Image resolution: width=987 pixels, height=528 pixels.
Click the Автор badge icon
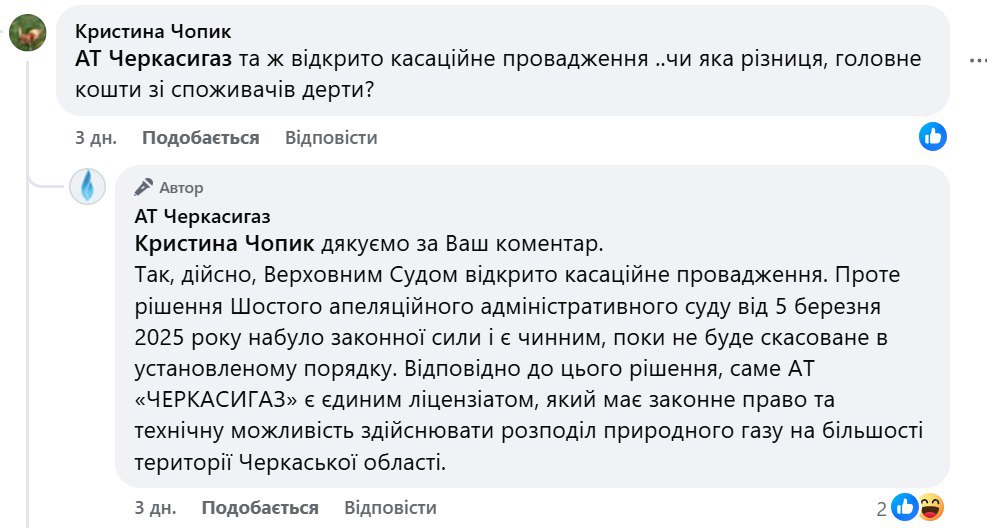(x=144, y=187)
